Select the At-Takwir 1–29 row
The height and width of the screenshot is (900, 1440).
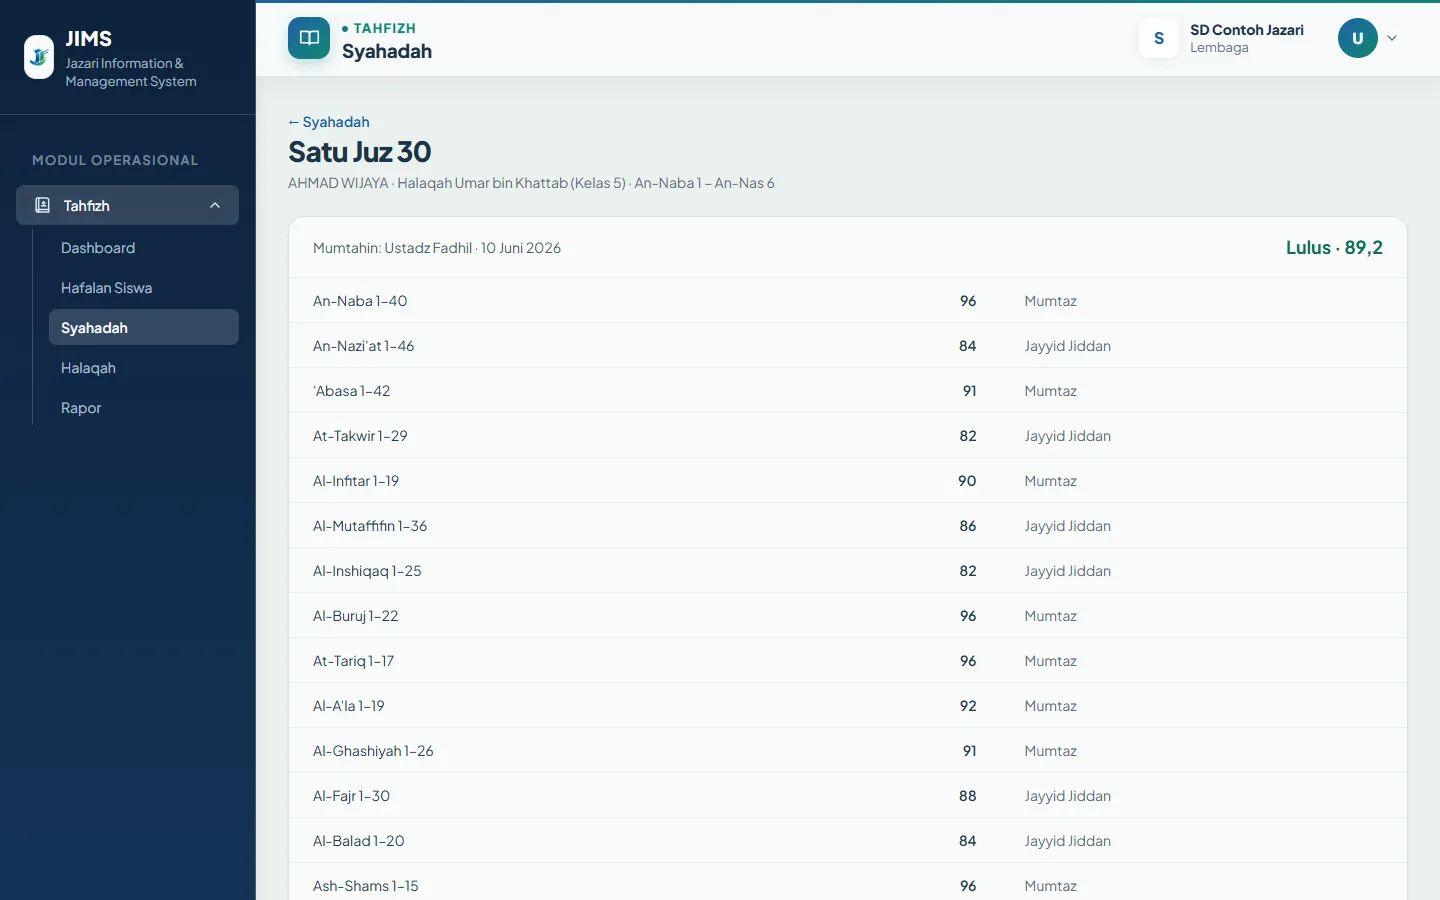coord(848,436)
